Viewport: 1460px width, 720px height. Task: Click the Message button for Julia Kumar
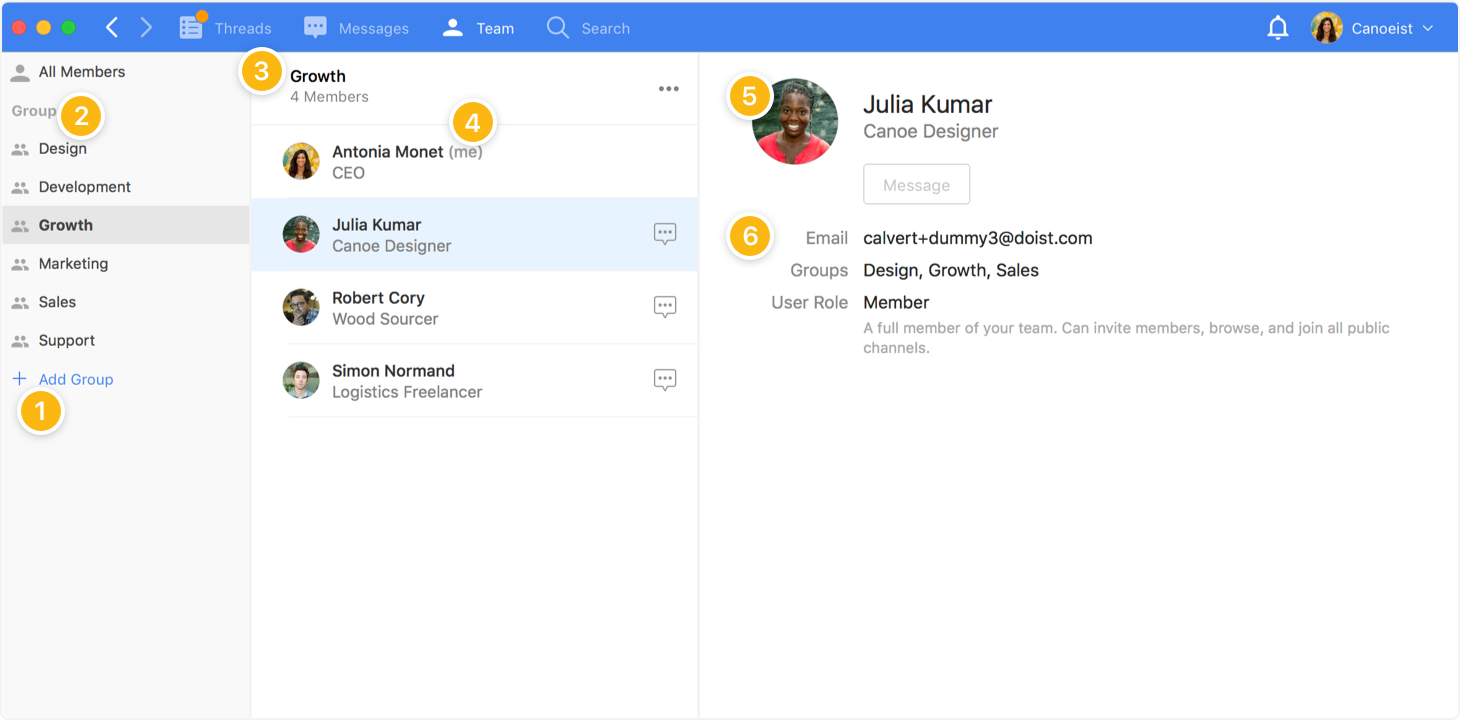point(916,185)
